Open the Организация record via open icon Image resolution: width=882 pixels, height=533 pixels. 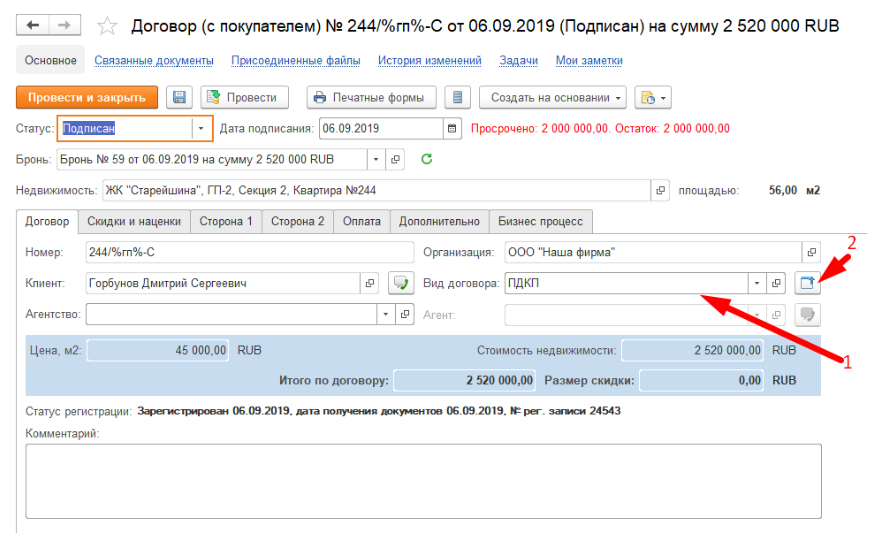[812, 252]
